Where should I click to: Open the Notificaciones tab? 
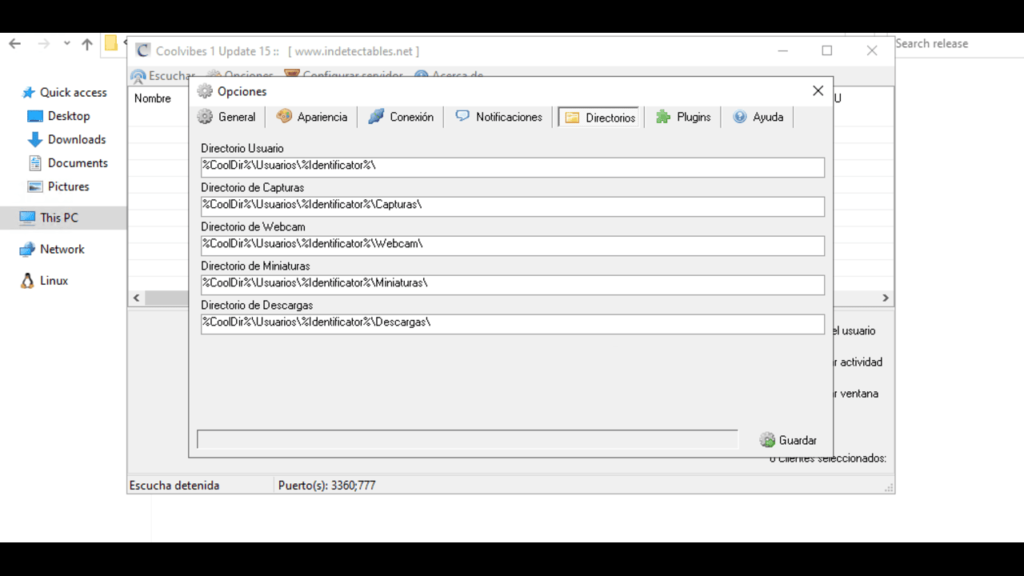tap(499, 117)
